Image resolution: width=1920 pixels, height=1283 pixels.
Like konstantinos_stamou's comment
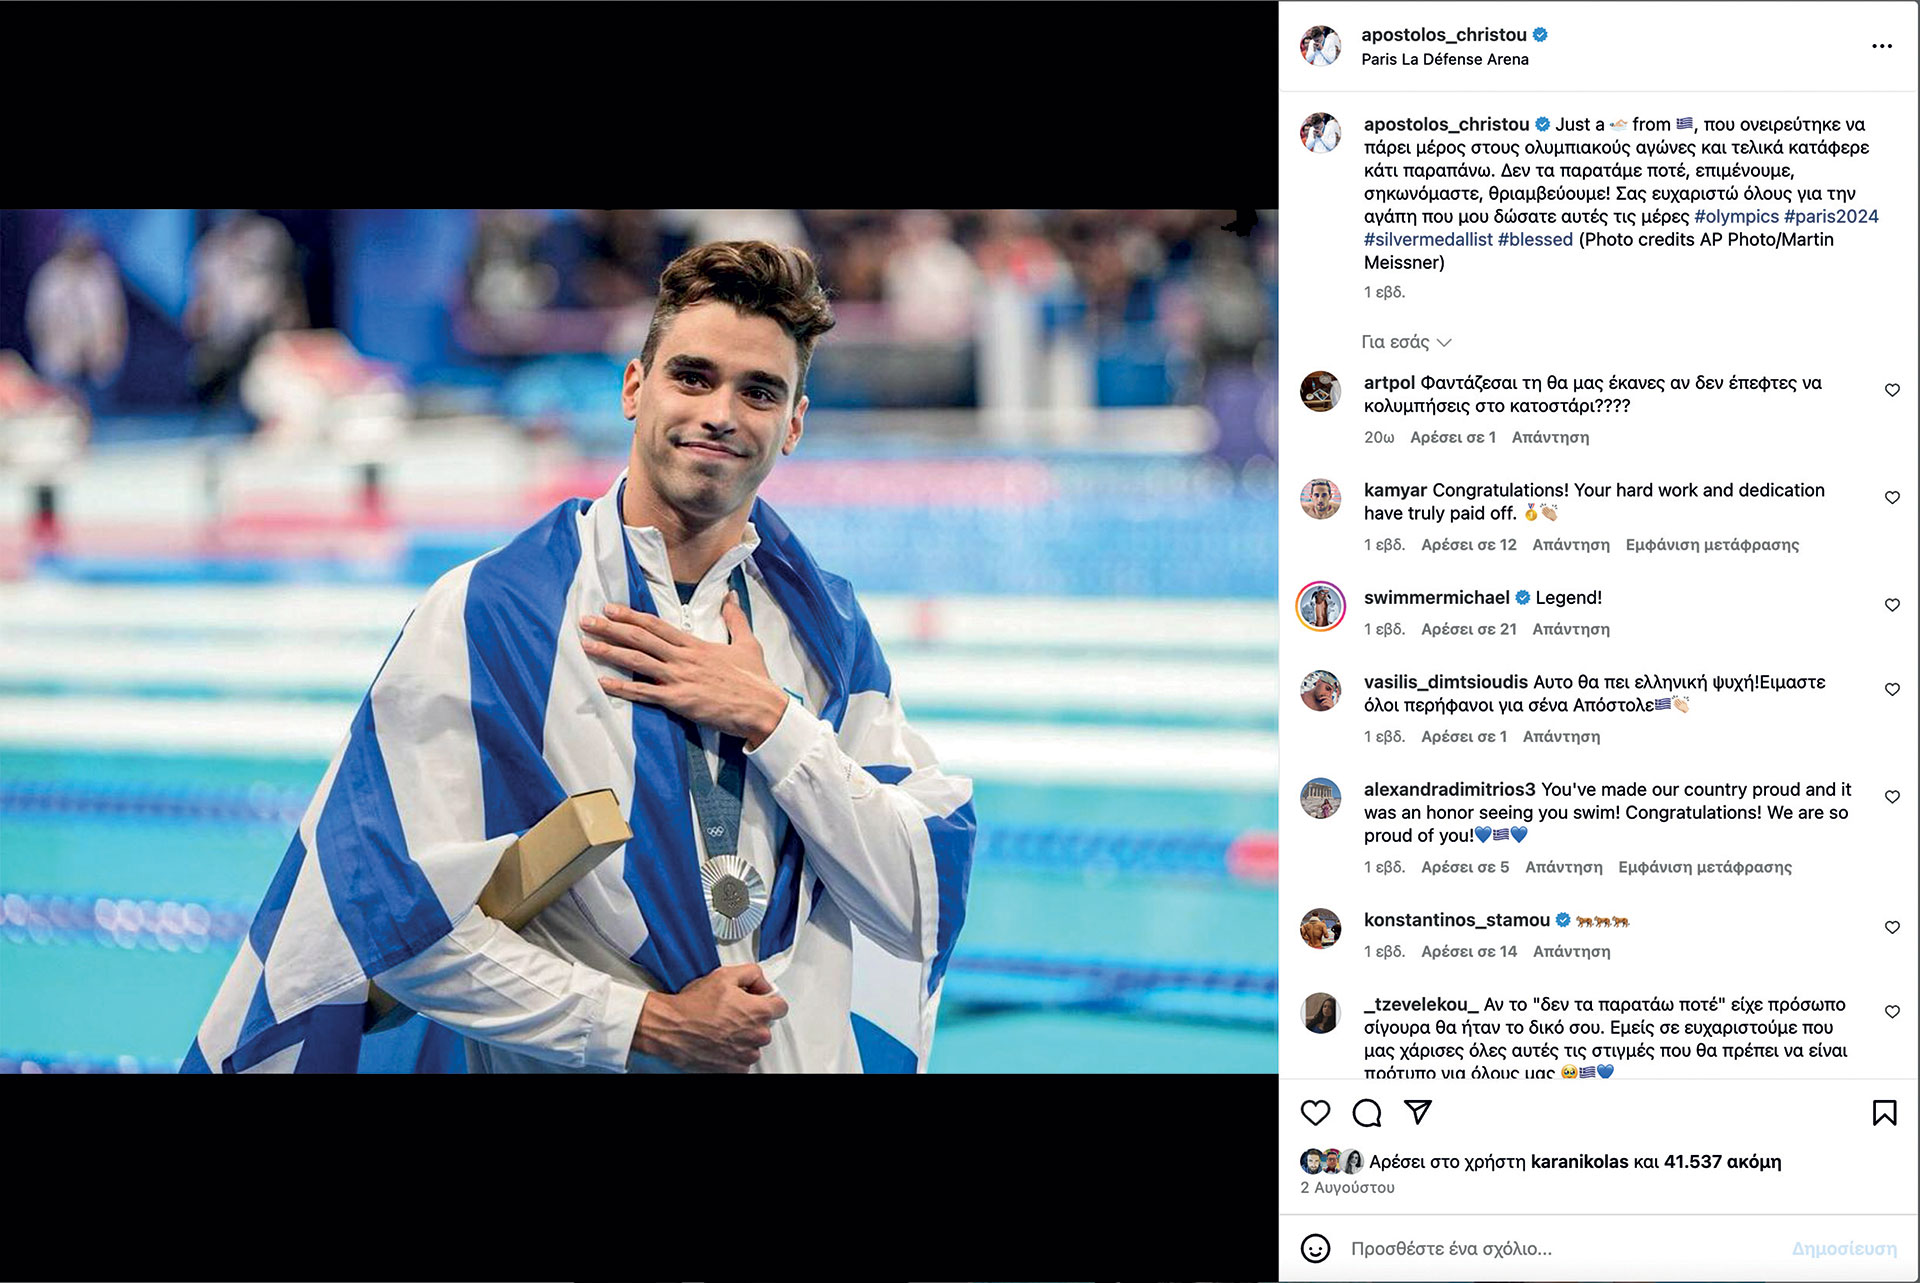1892,927
